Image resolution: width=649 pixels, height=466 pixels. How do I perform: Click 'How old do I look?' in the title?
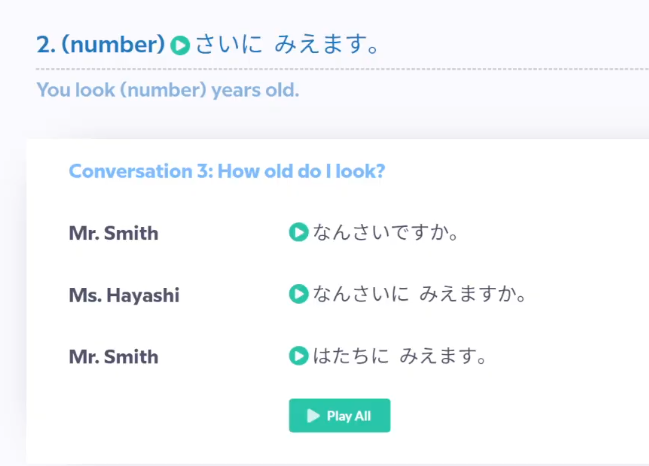(306, 171)
